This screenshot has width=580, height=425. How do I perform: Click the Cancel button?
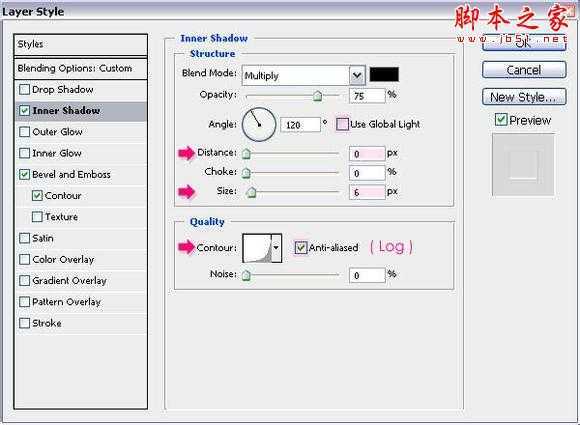tap(524, 70)
